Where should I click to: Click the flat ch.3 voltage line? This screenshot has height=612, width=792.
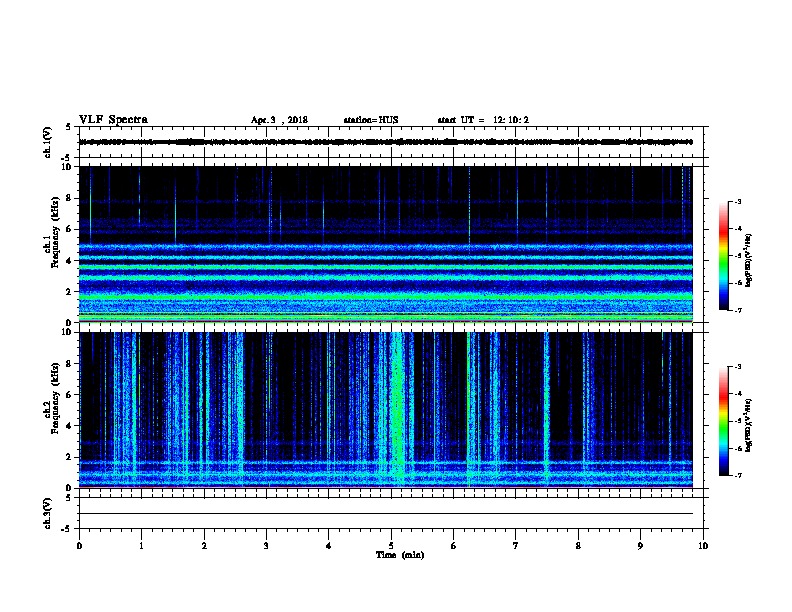pyautogui.click(x=386, y=514)
